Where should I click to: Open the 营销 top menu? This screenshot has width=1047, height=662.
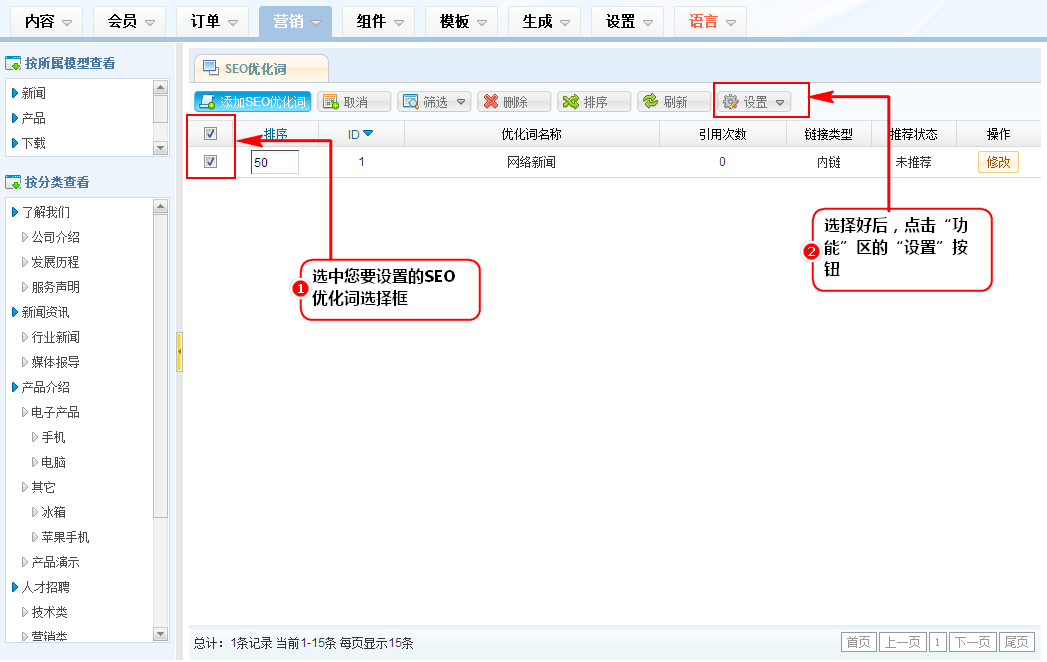click(294, 21)
